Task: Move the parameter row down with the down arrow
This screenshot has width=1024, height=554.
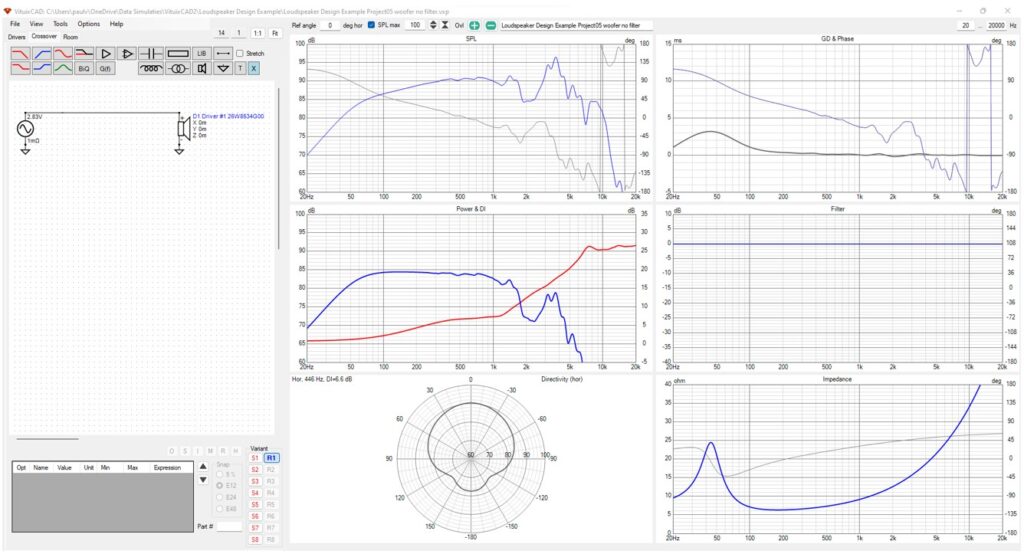Action: tap(203, 480)
